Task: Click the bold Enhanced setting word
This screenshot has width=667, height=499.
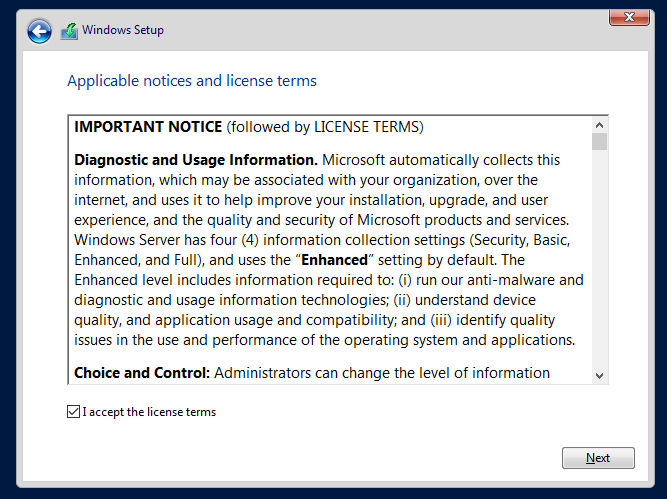Action: [x=334, y=260]
